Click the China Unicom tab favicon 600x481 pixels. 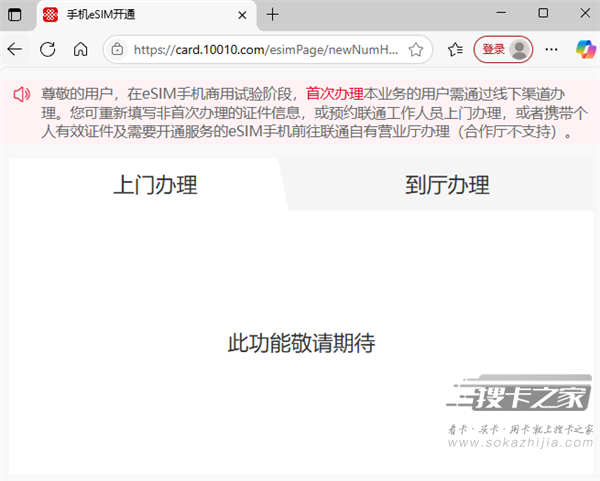(50, 15)
